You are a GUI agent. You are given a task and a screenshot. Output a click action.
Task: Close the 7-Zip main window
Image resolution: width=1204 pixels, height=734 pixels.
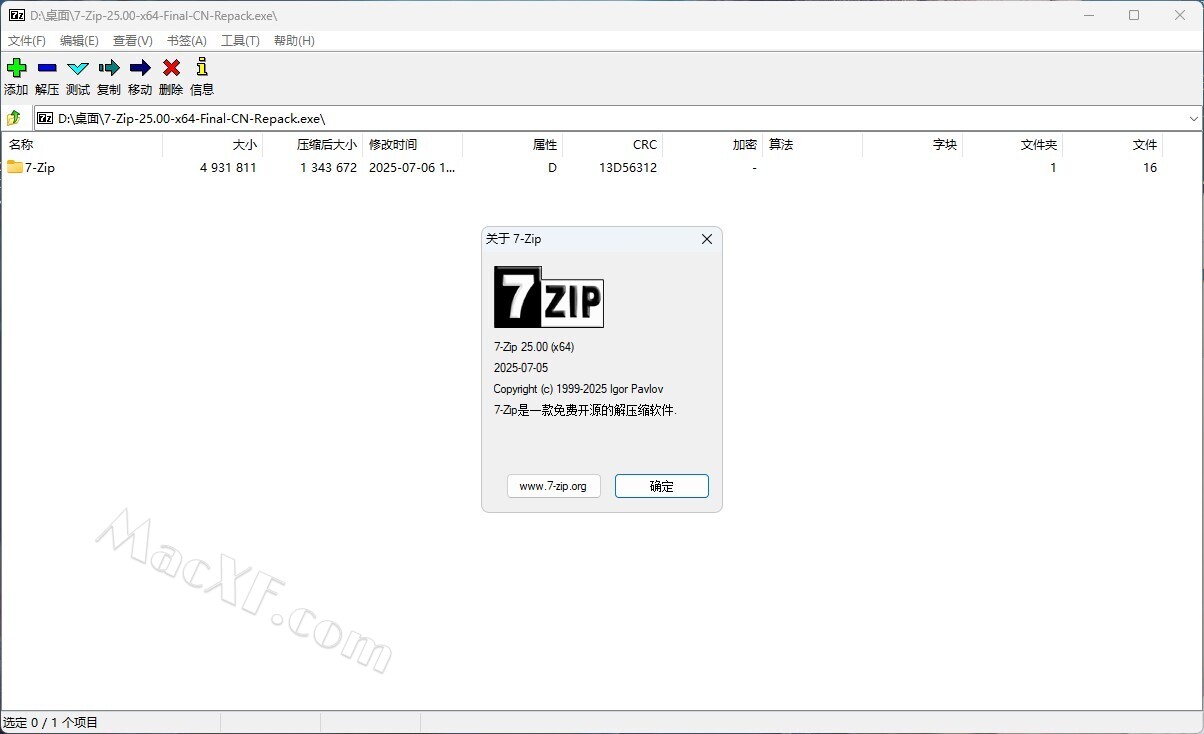coord(1180,15)
